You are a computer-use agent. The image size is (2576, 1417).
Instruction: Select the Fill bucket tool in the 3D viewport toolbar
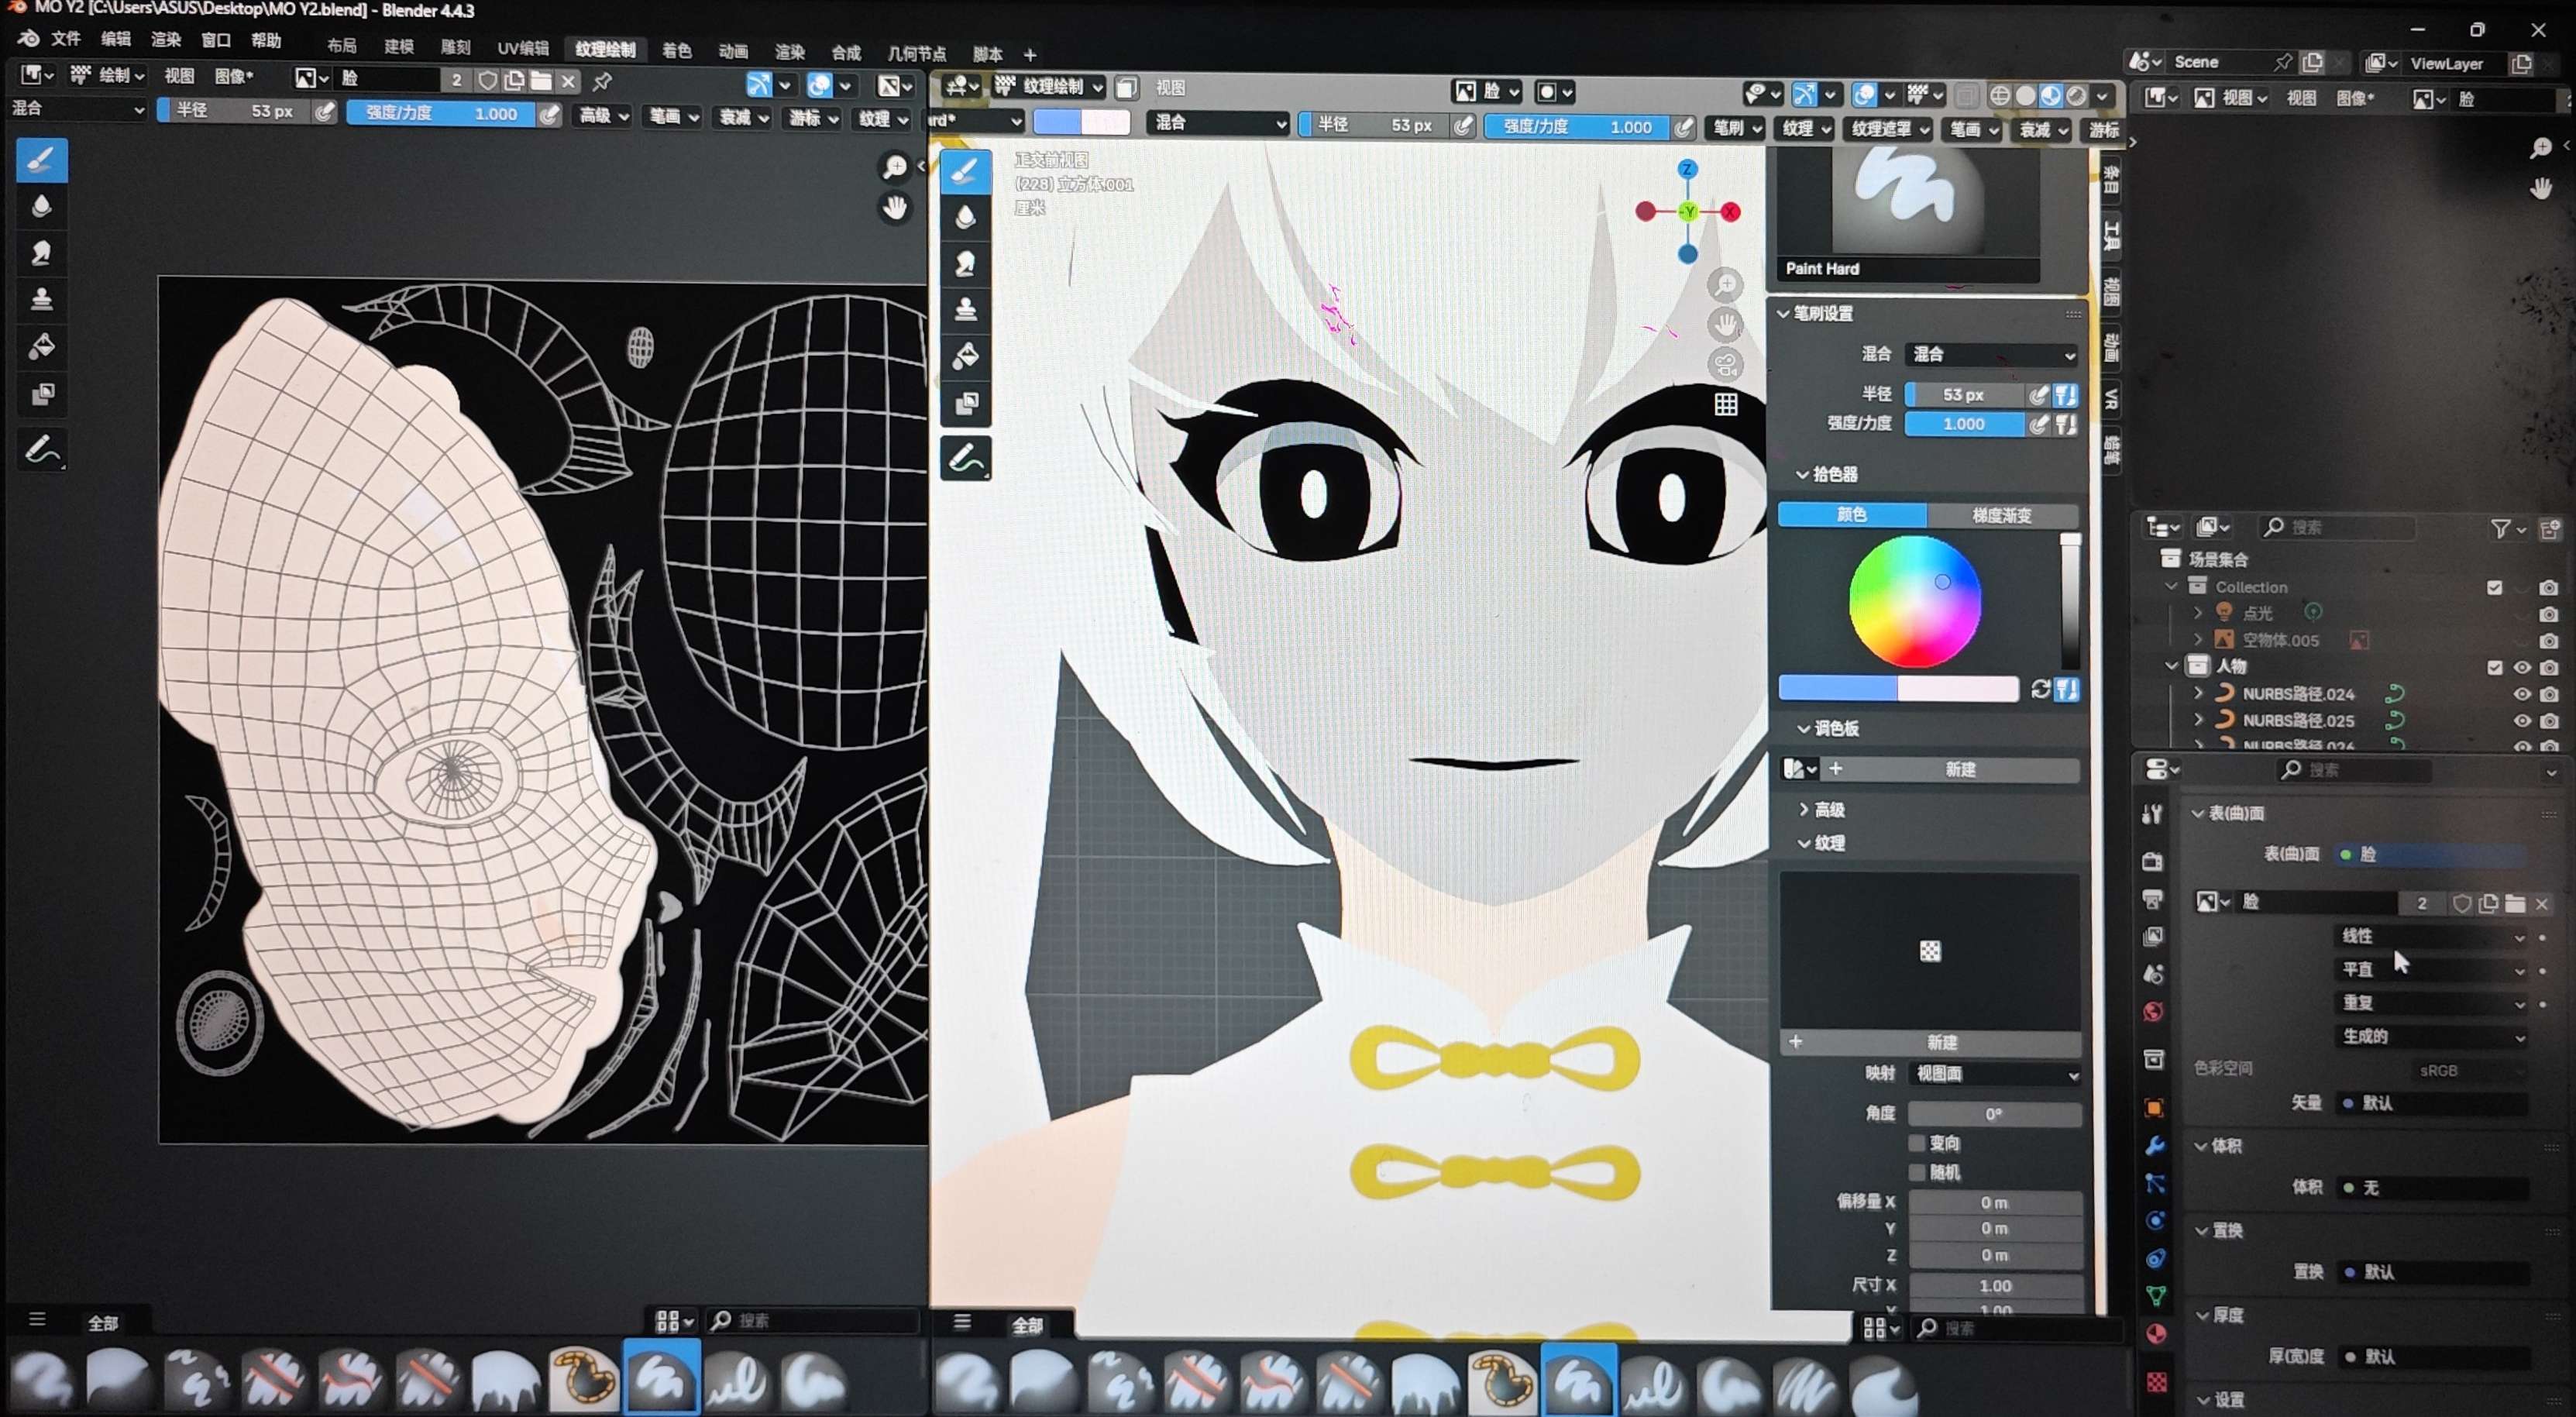tap(965, 357)
